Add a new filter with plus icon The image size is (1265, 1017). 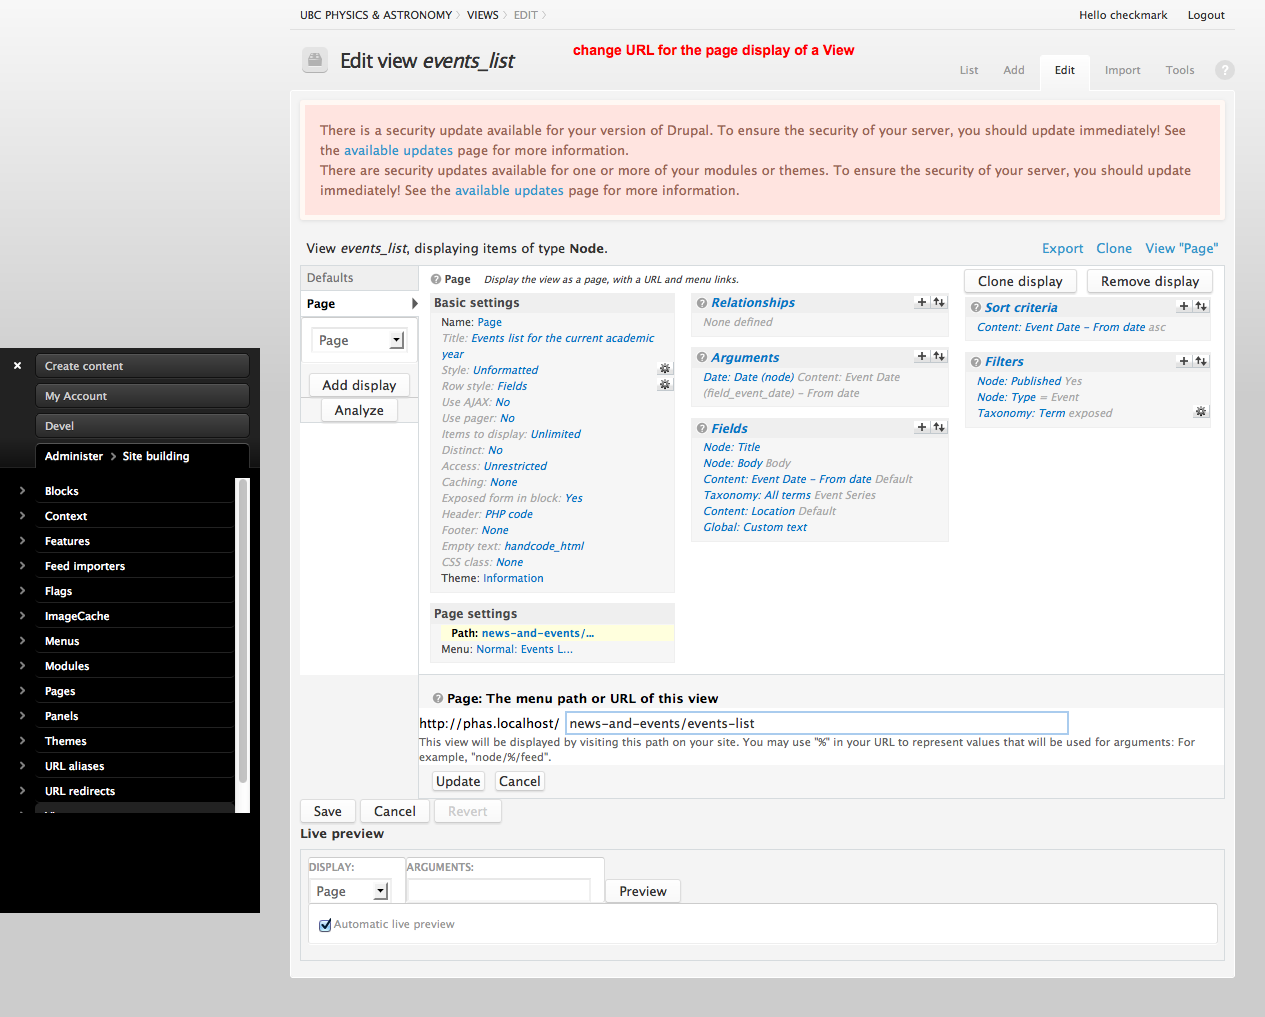(1183, 361)
